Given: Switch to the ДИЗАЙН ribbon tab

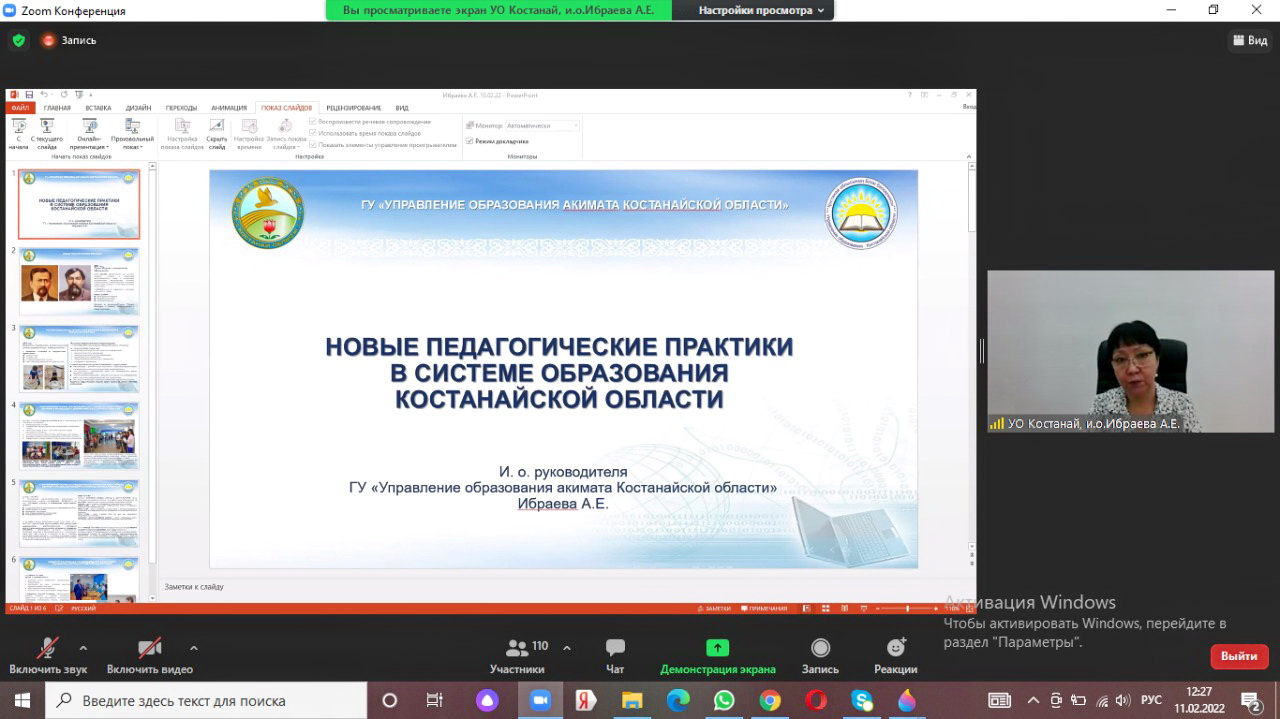Looking at the screenshot, I should click(x=138, y=108).
